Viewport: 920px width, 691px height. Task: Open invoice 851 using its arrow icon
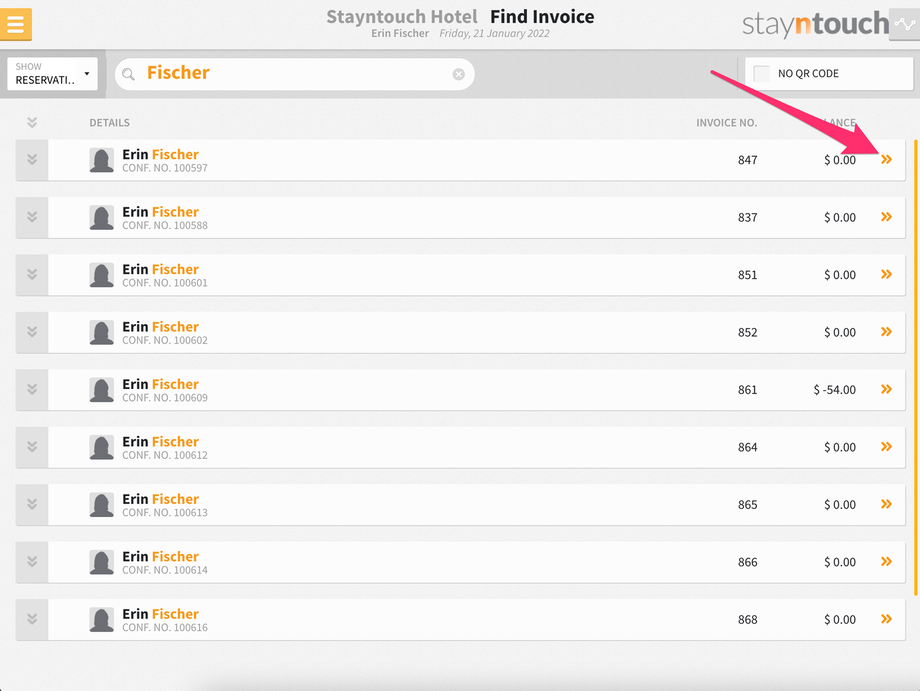tap(886, 275)
